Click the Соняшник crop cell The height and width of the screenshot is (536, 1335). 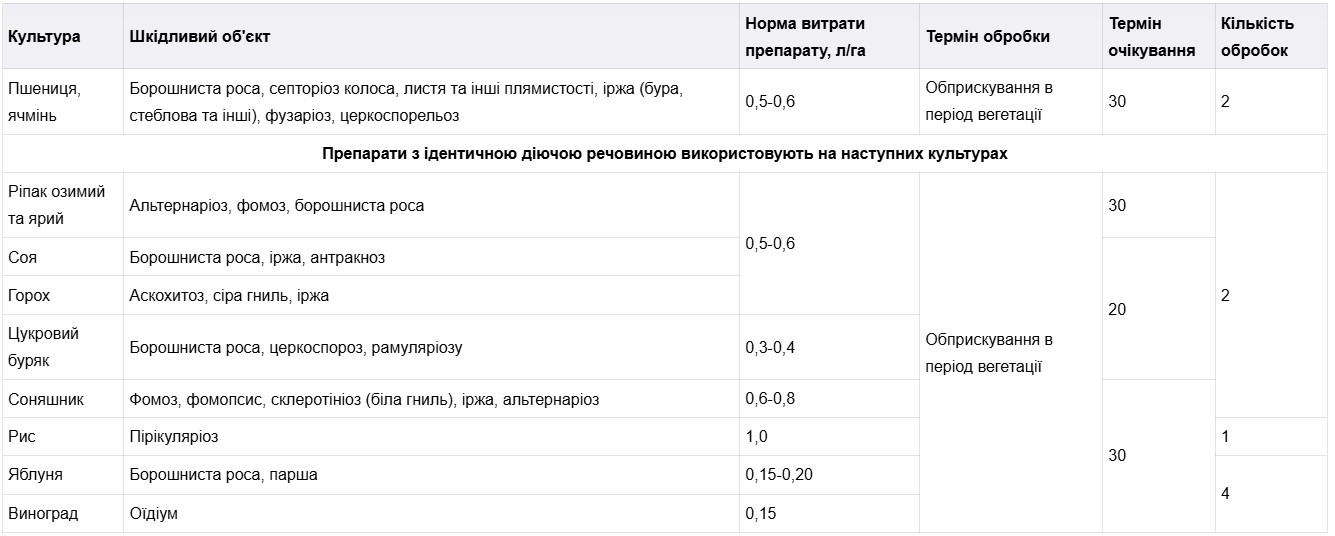pos(46,399)
